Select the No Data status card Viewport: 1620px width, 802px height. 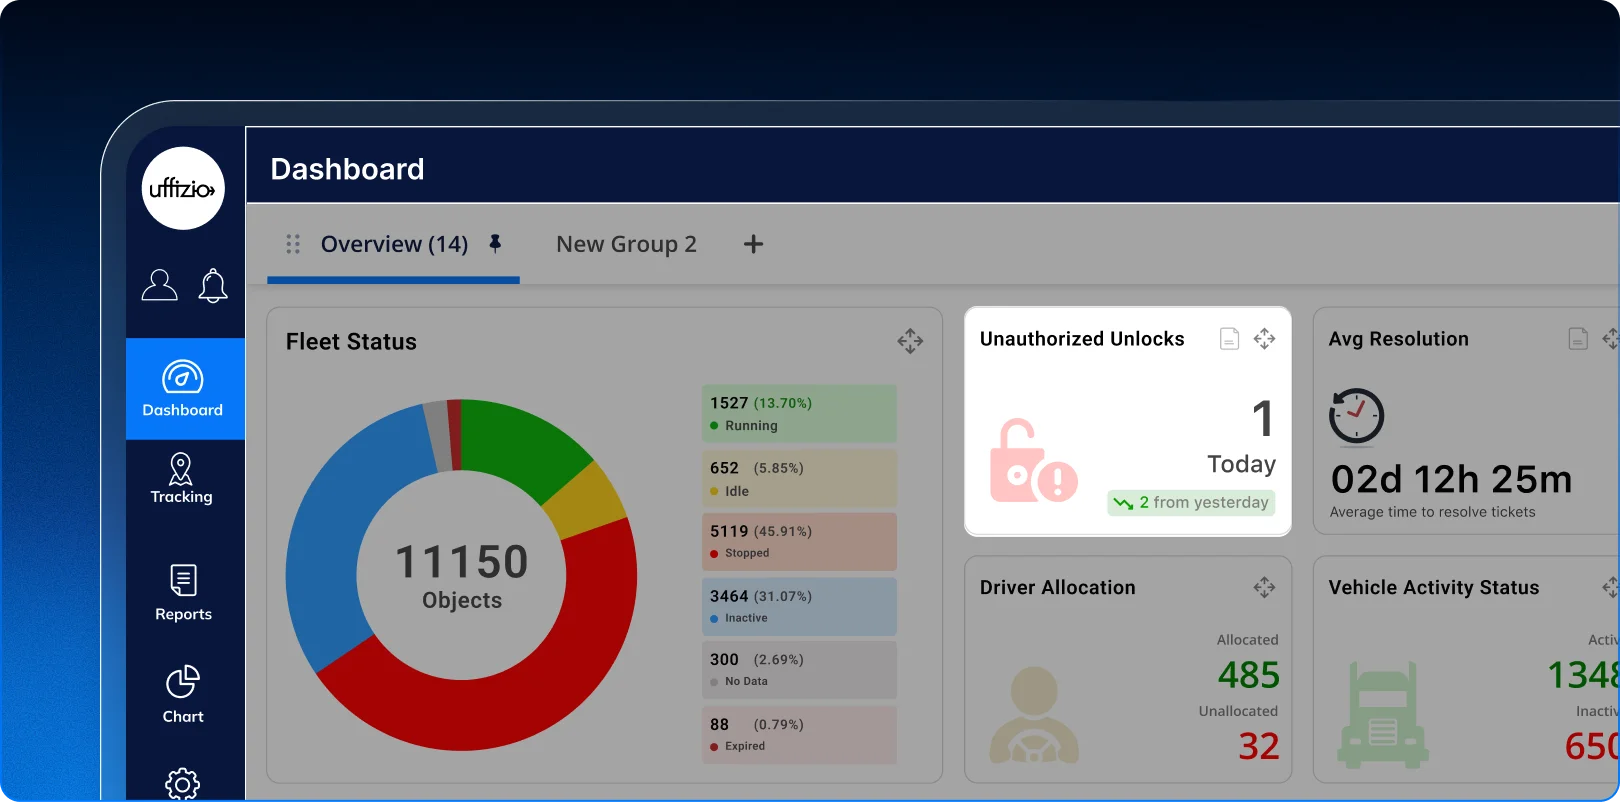pos(799,670)
